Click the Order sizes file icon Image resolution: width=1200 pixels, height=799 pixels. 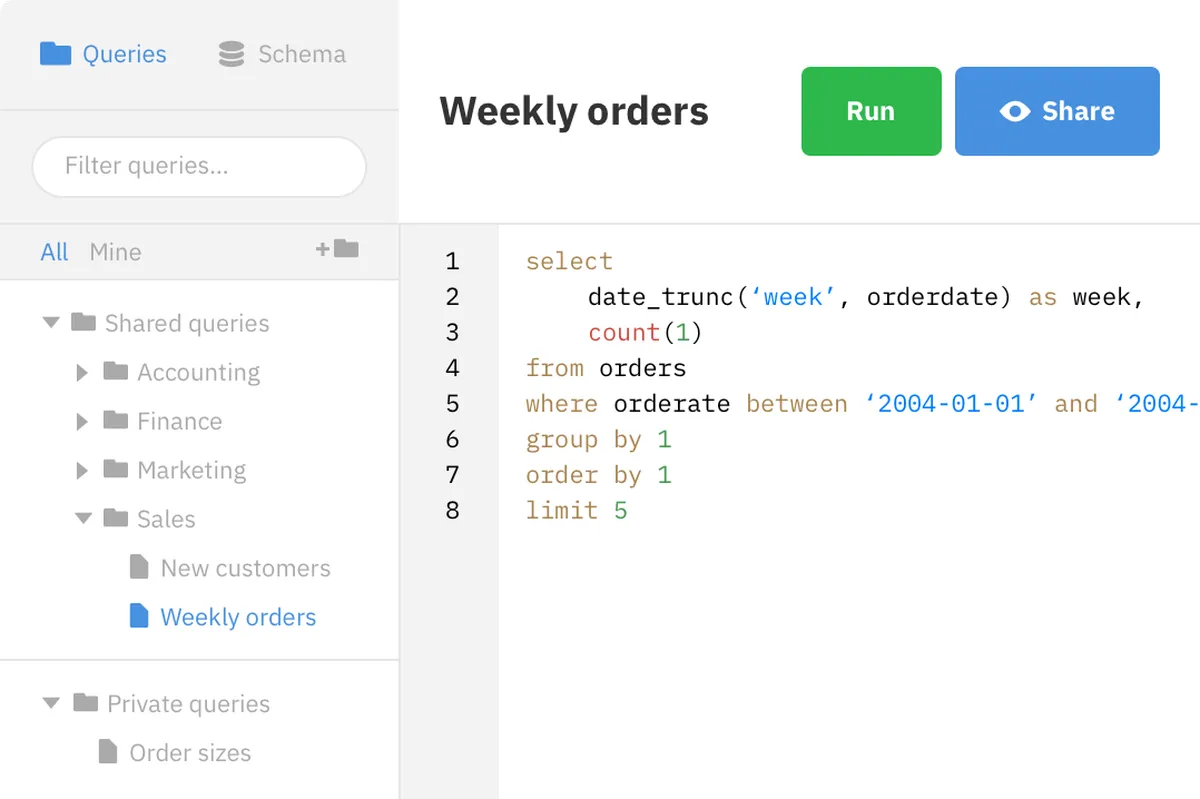click(108, 752)
